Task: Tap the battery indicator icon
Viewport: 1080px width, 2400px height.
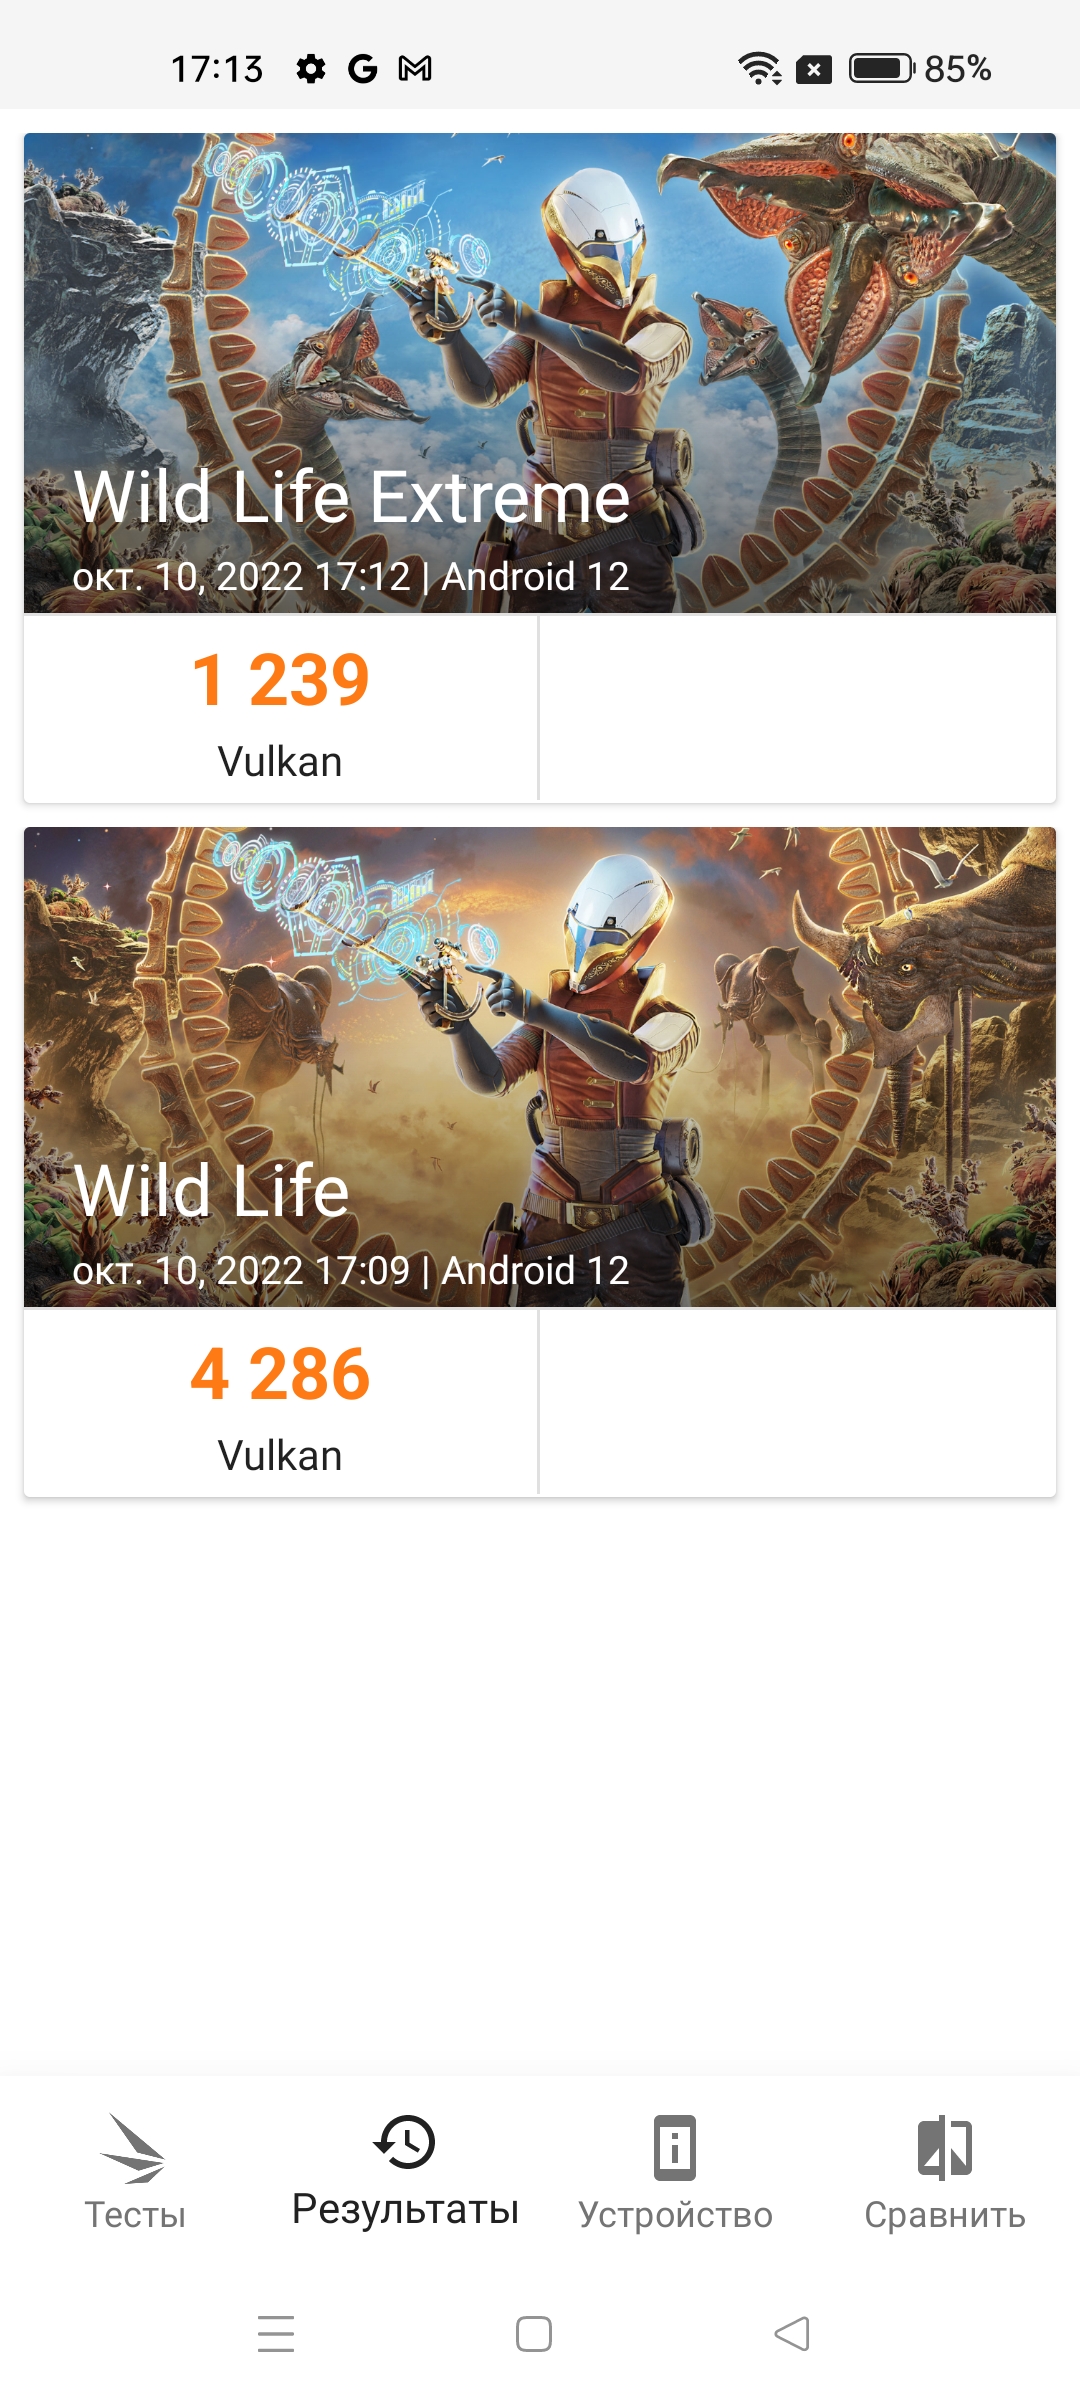Action: (881, 69)
